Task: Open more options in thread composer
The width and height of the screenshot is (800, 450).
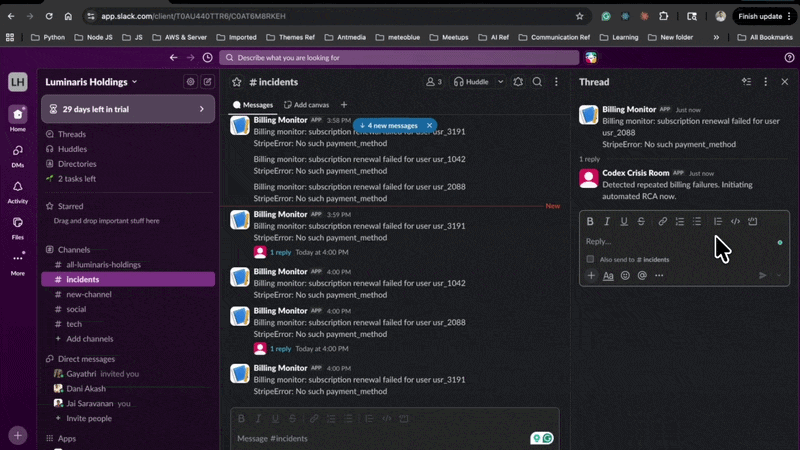Action: tap(659, 276)
